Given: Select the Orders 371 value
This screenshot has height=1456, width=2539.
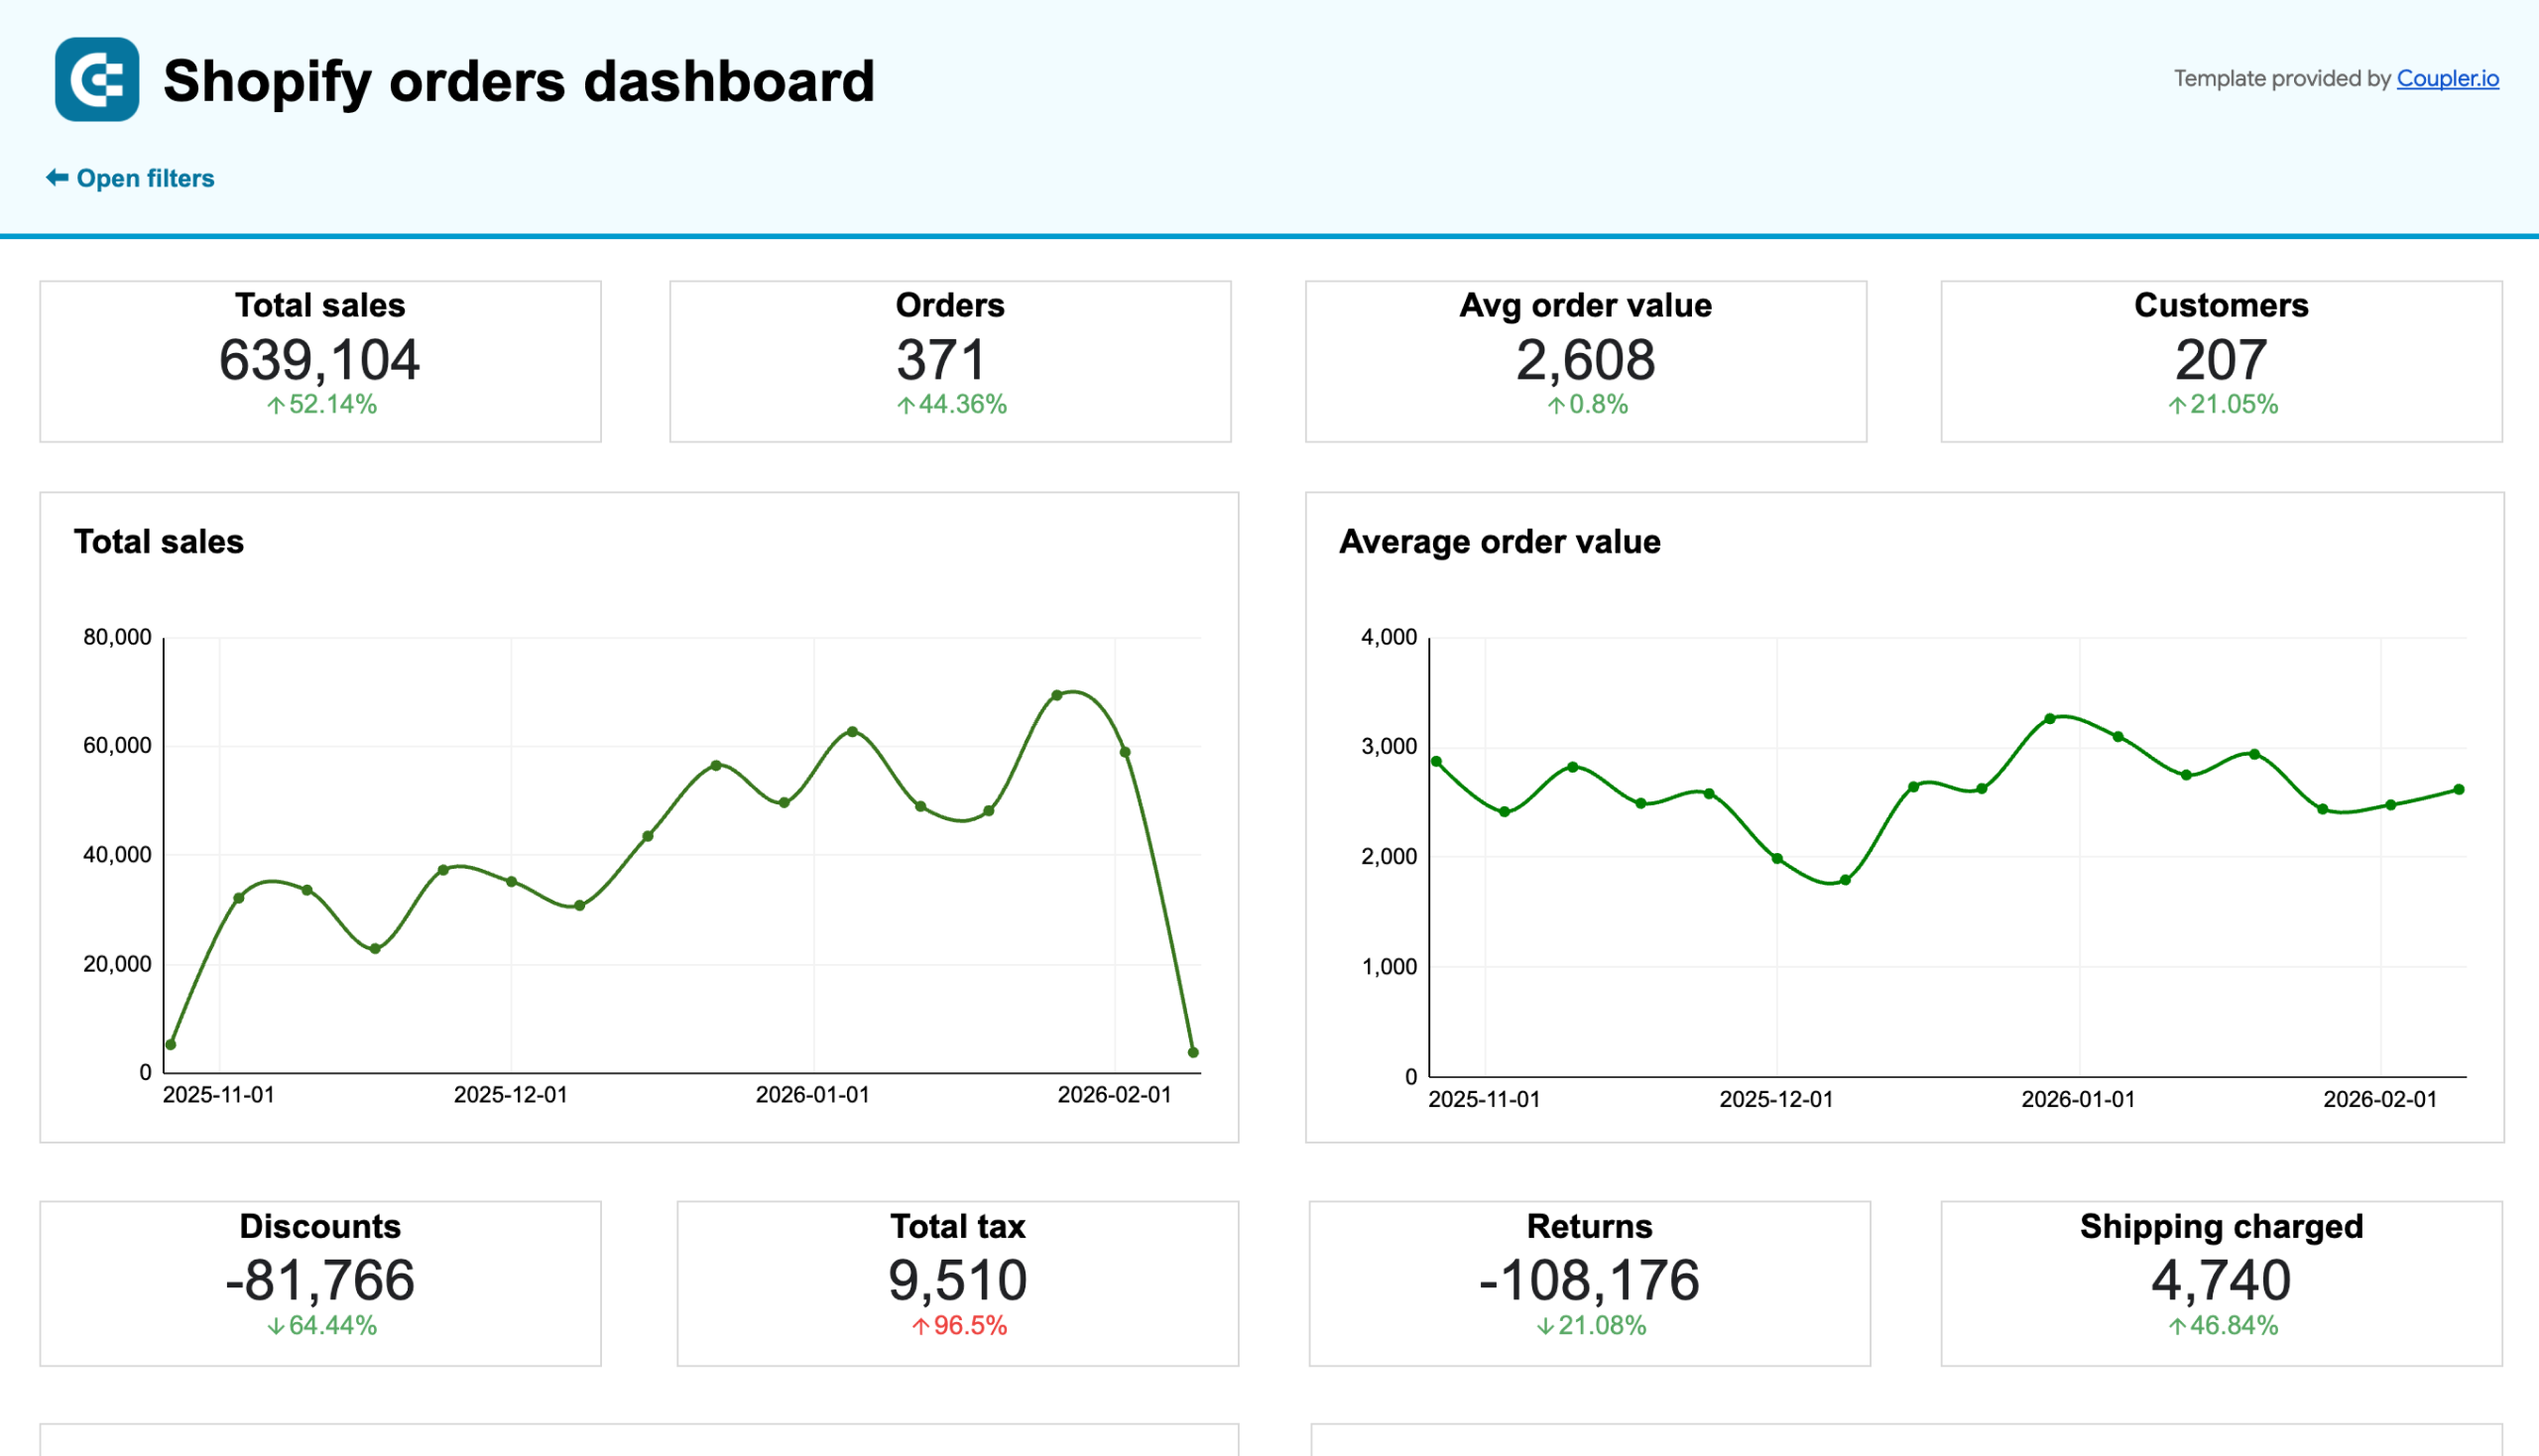Looking at the screenshot, I should pos(941,360).
